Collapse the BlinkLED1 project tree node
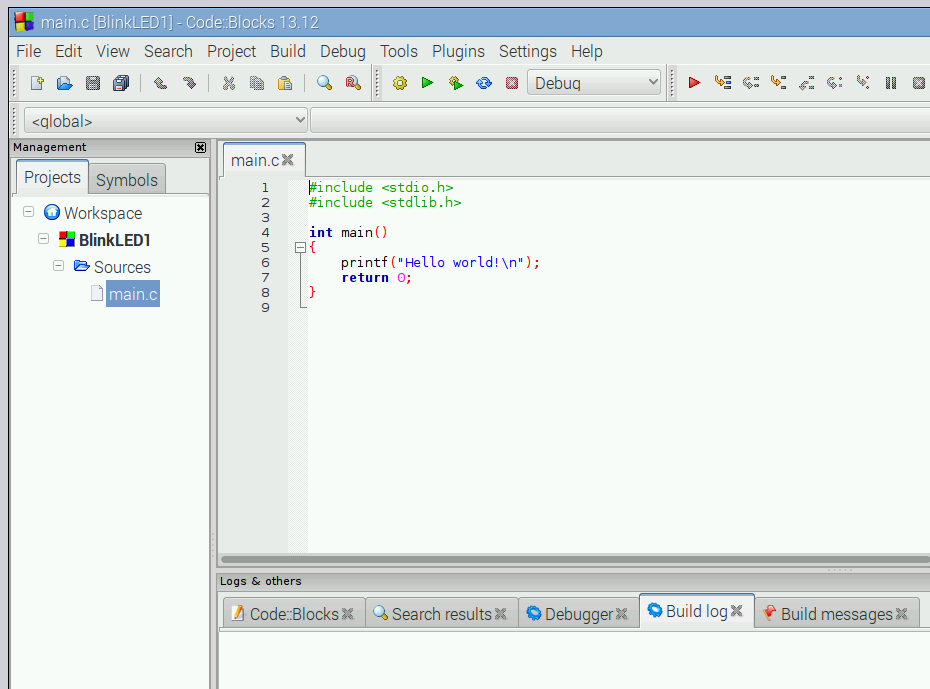This screenshot has width=930, height=689. (43, 239)
